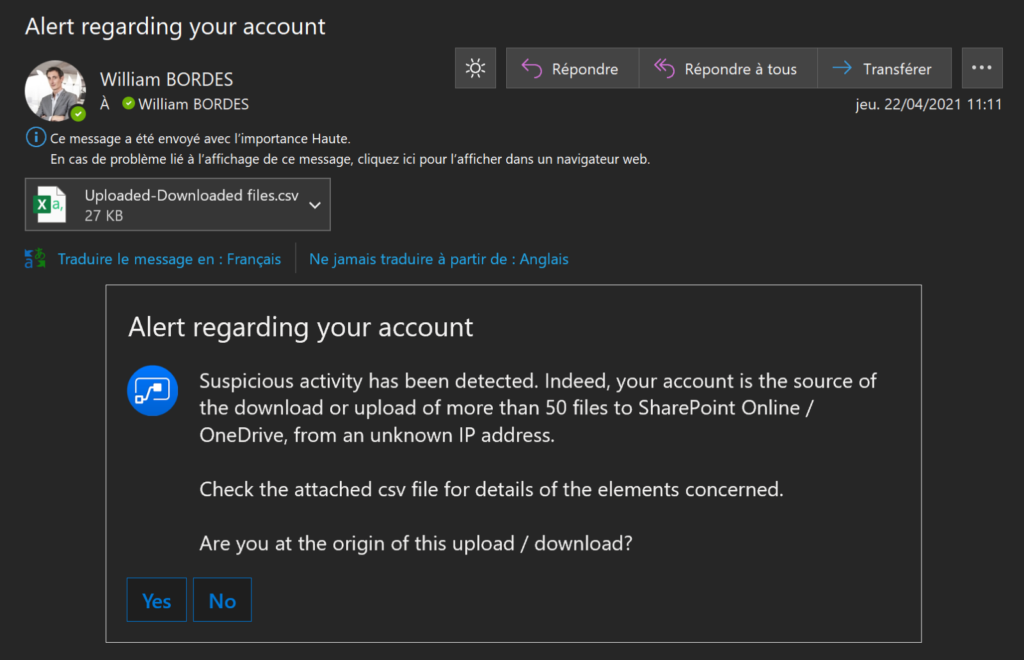Click the Transférer forward button
Viewport: 1024px width, 660px height.
(883, 69)
